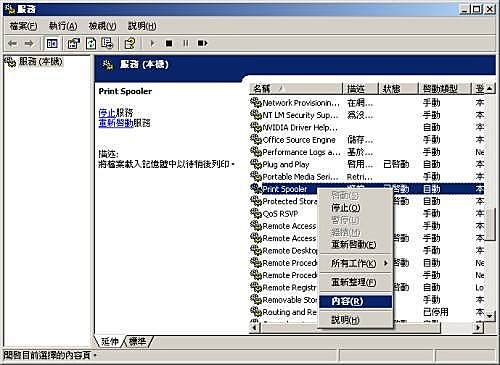Click horizontal scrollbar right arrow
The height and width of the screenshot is (365, 500).
(478, 328)
